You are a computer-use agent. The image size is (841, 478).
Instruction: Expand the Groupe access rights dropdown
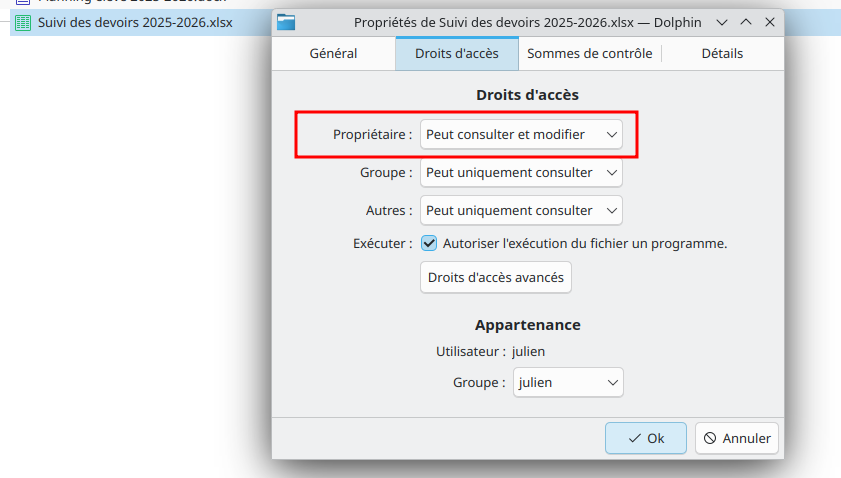pos(521,173)
